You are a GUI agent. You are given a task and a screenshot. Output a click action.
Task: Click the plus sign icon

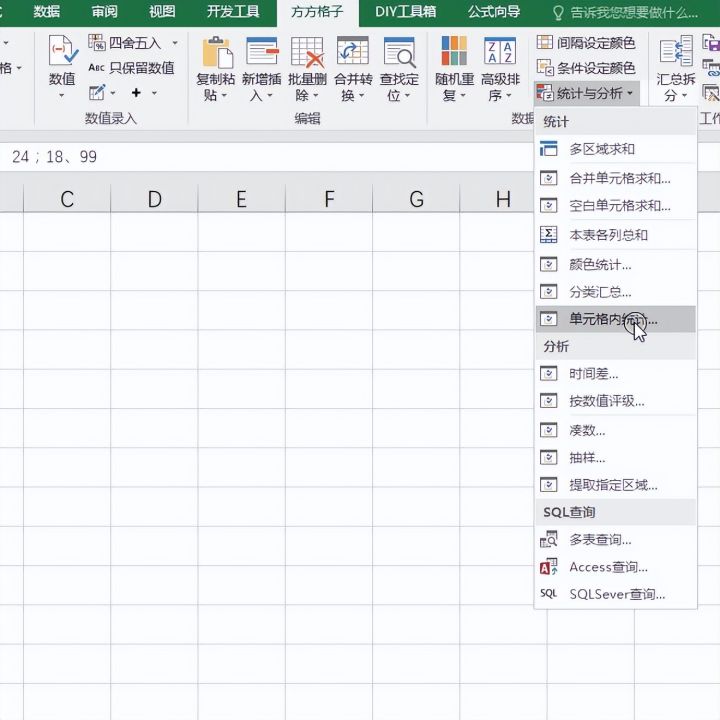coord(136,93)
